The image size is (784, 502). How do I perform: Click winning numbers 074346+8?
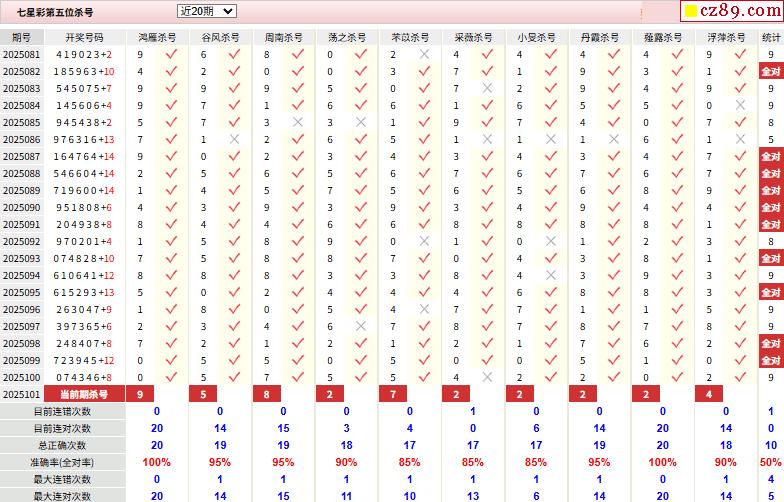(84, 378)
